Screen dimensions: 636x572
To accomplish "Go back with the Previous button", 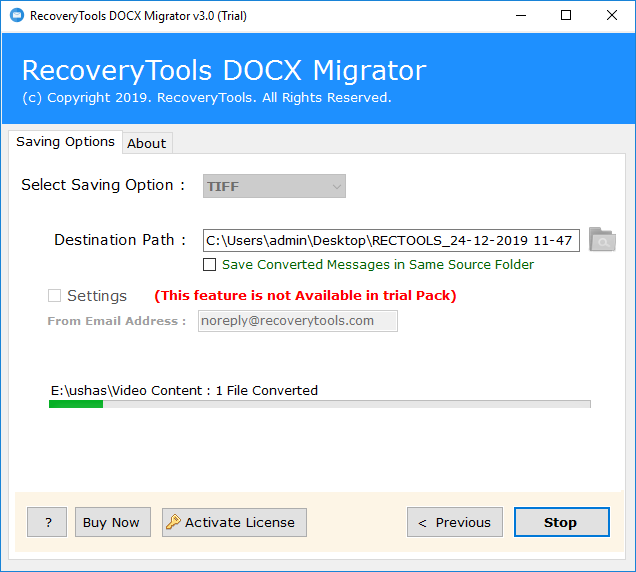I will tap(455, 522).
